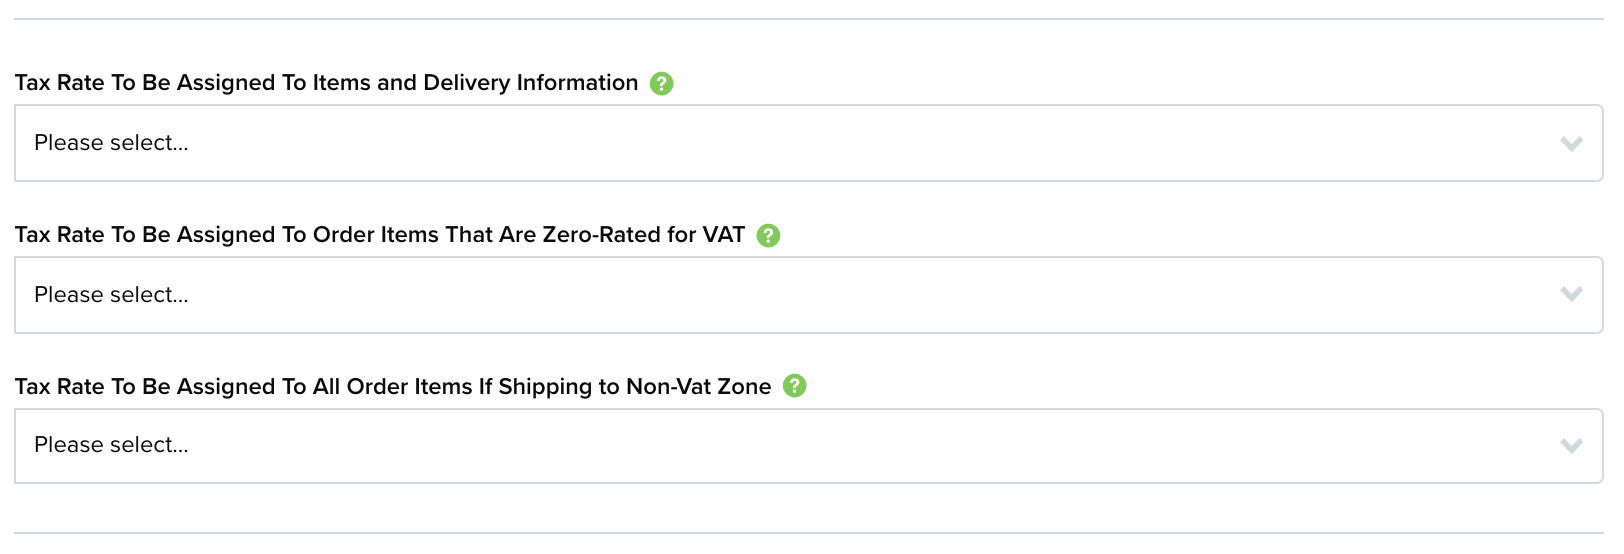Click the Zero-Rated for VAT field label
Screen dimensions: 1624x554
pos(379,235)
